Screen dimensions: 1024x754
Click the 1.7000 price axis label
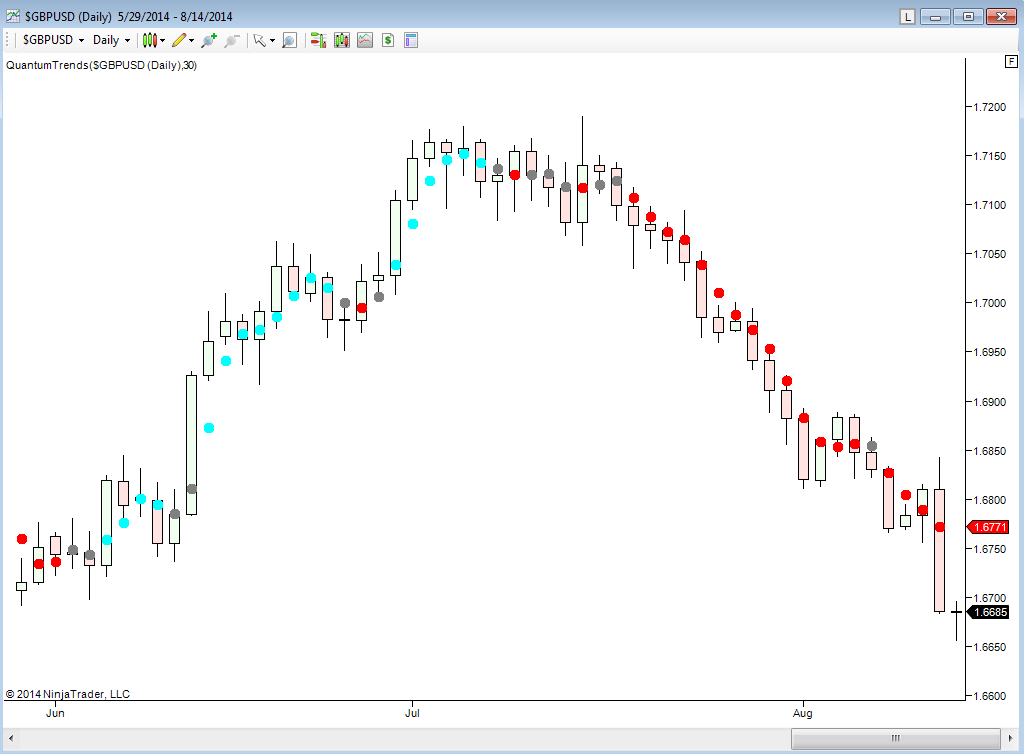pyautogui.click(x=989, y=303)
